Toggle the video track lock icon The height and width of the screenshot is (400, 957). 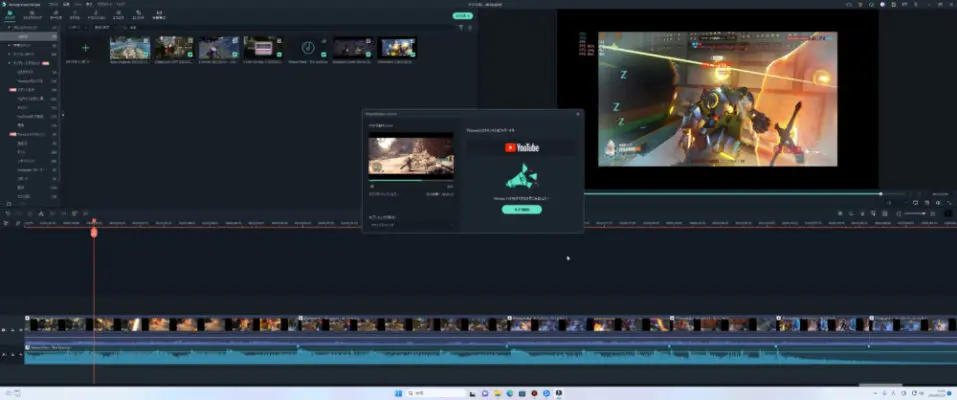click(x=13, y=330)
